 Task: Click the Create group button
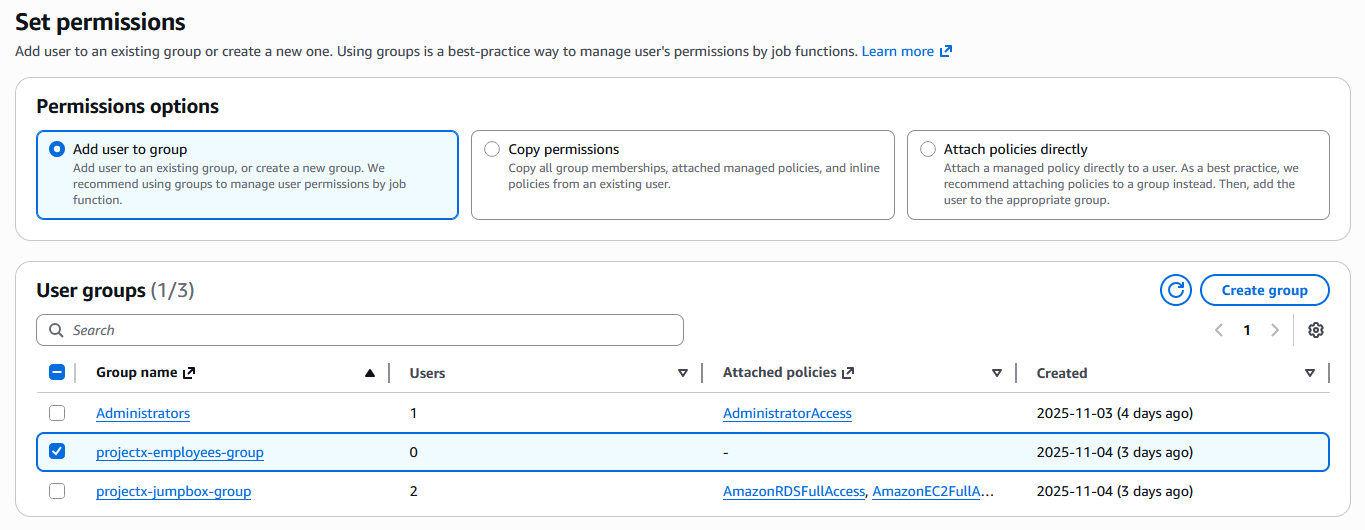point(1264,290)
